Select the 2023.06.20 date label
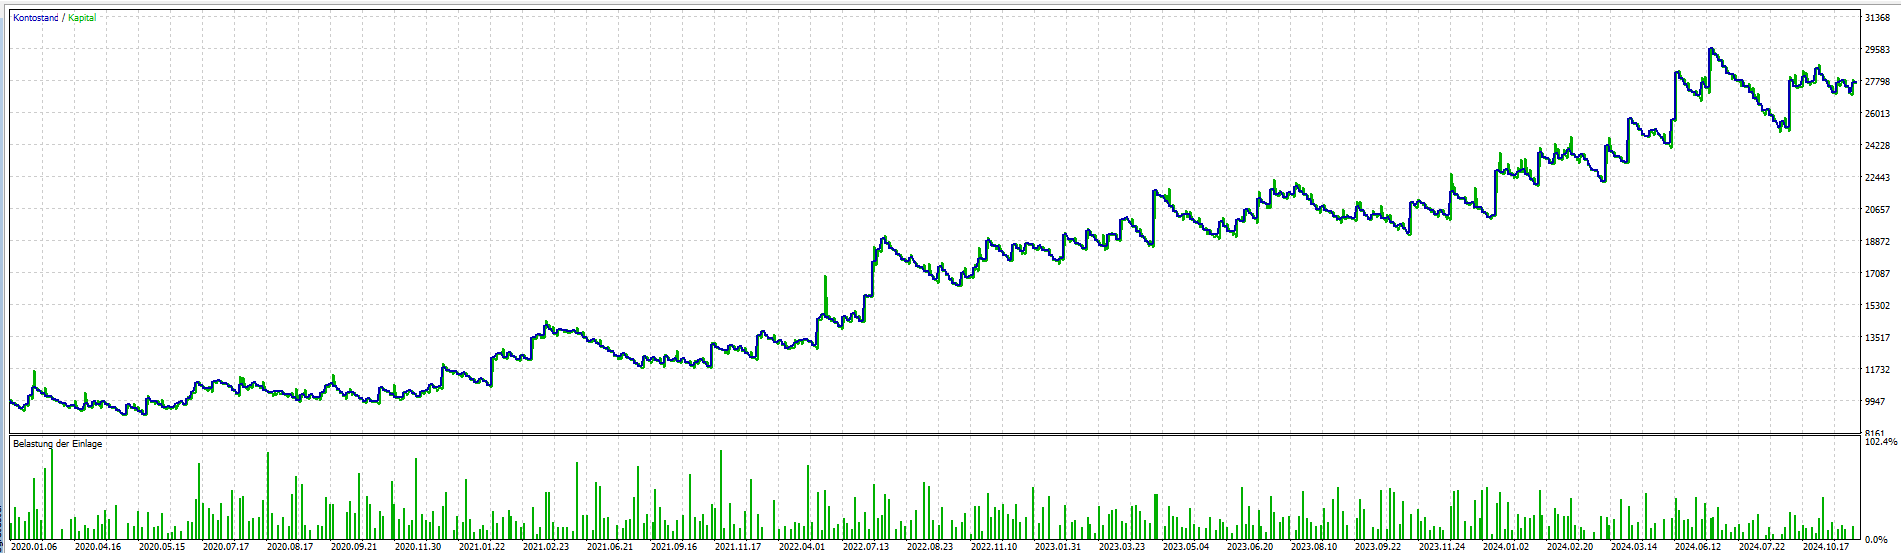The width and height of the screenshot is (1901, 553). pos(1250,547)
